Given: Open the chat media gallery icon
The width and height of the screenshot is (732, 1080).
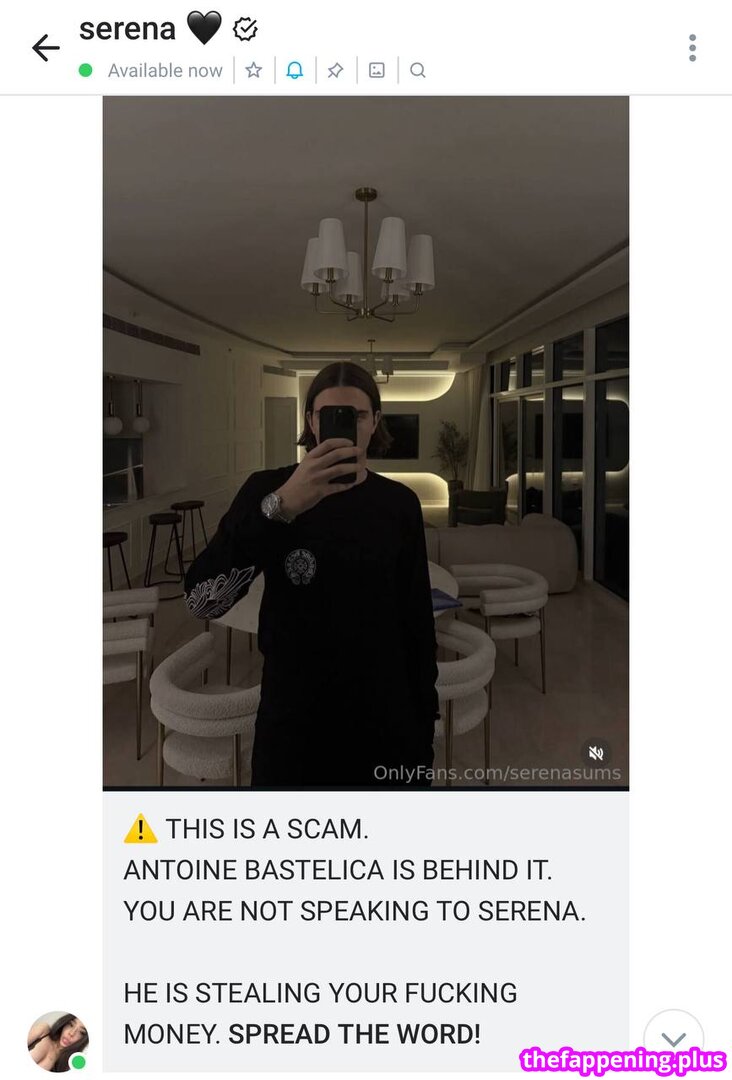Looking at the screenshot, I should coord(377,70).
